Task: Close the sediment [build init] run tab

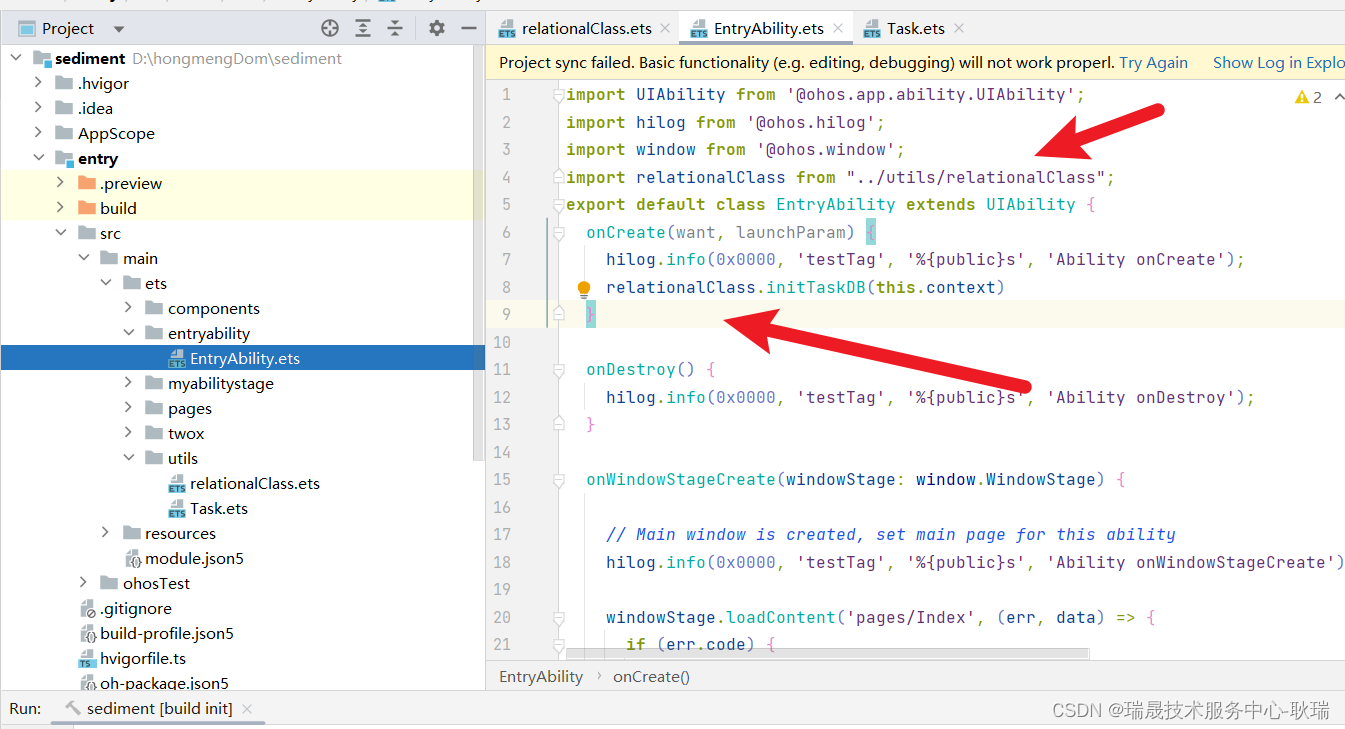Action: (247, 708)
